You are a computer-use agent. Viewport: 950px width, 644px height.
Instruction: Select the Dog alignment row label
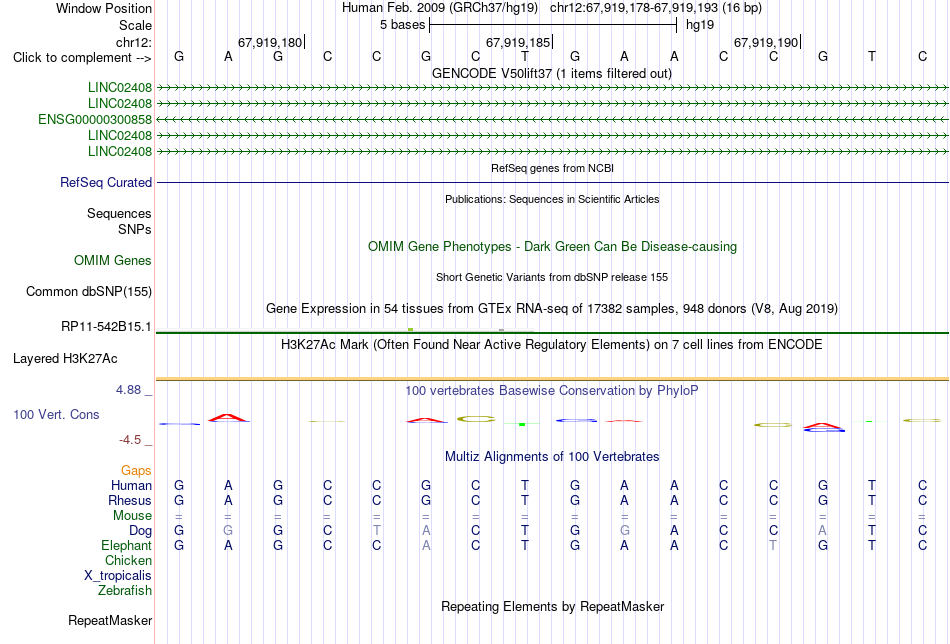(x=140, y=531)
